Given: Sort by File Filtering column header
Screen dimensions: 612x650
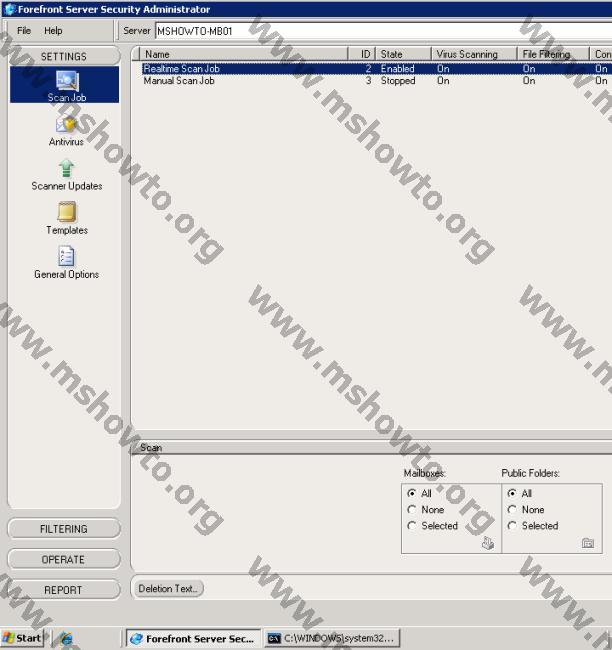Looking at the screenshot, I should 553,54.
